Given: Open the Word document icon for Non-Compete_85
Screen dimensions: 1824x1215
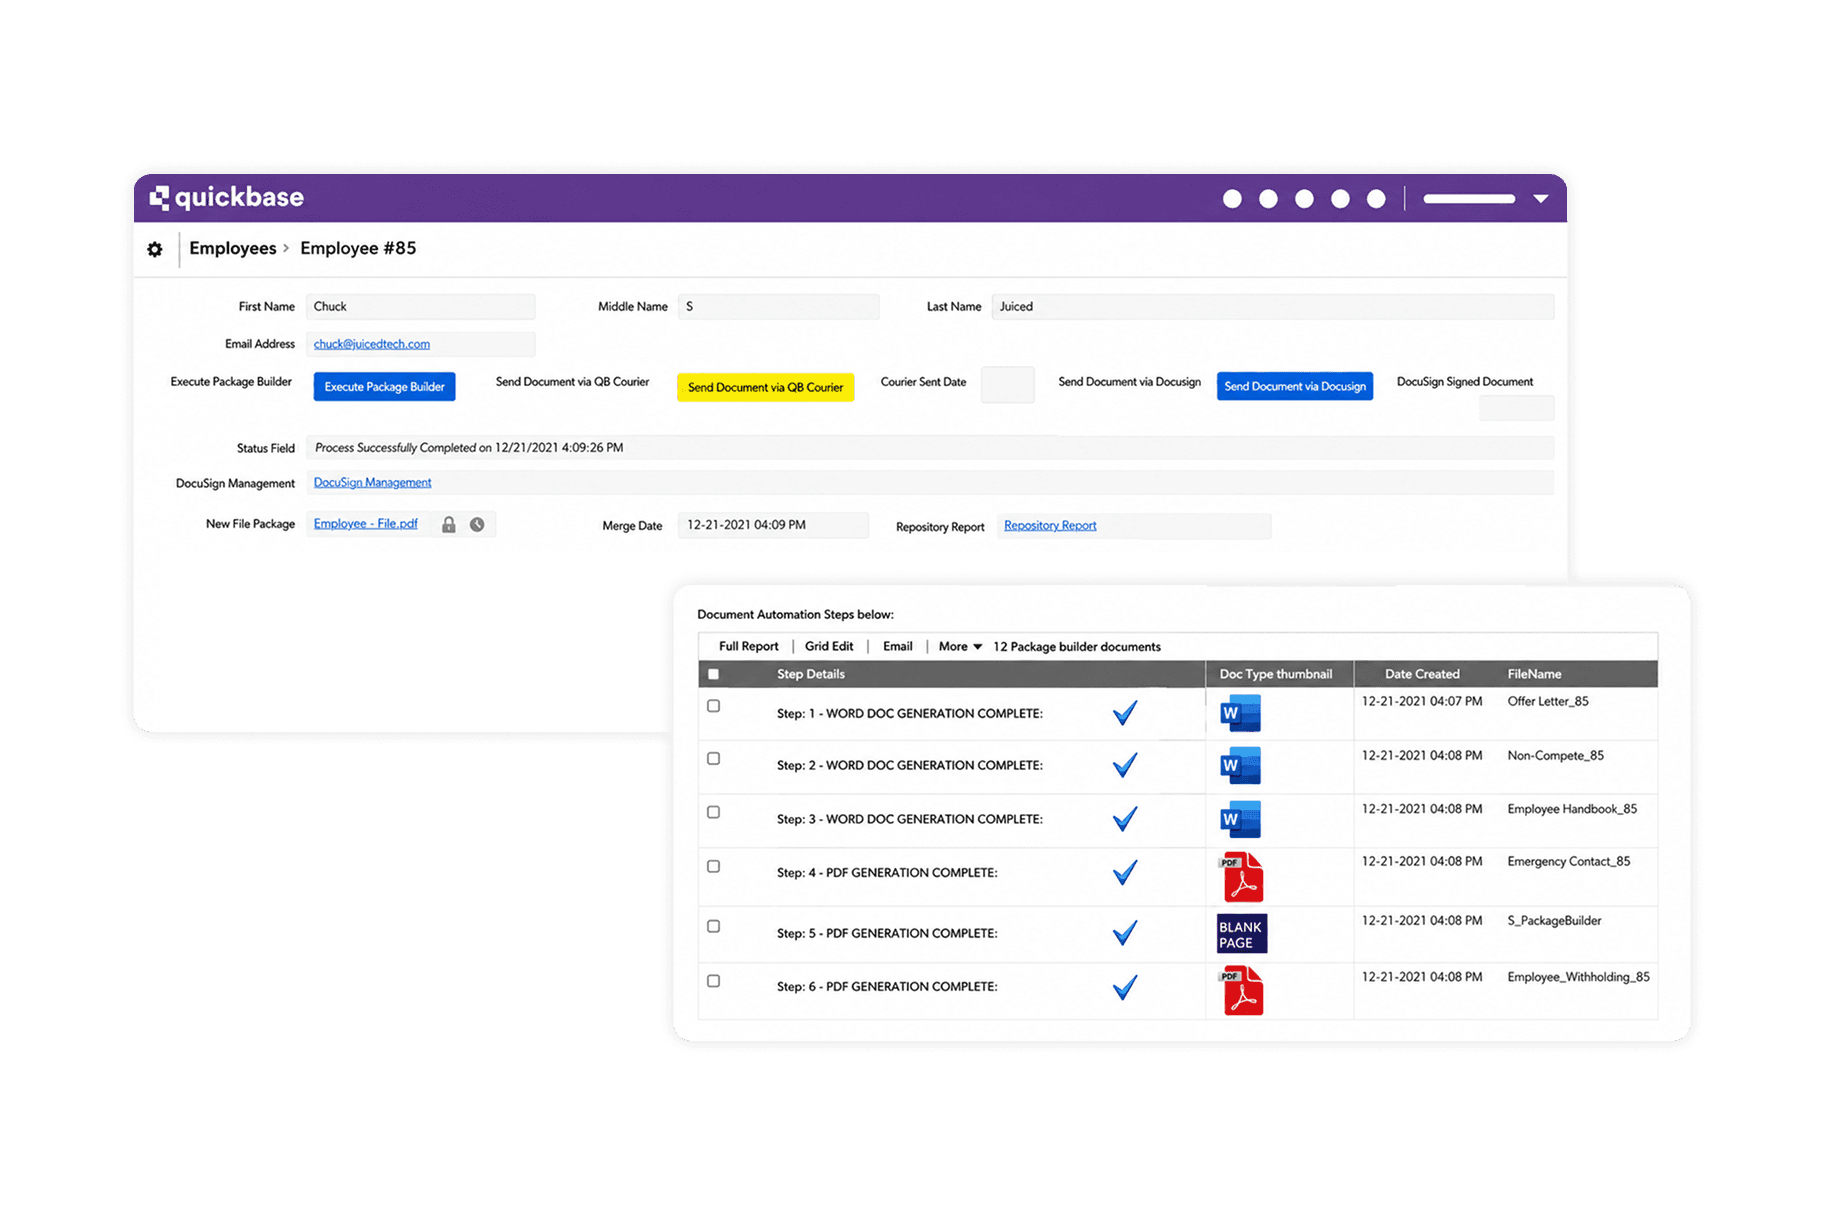Looking at the screenshot, I should (x=1240, y=766).
